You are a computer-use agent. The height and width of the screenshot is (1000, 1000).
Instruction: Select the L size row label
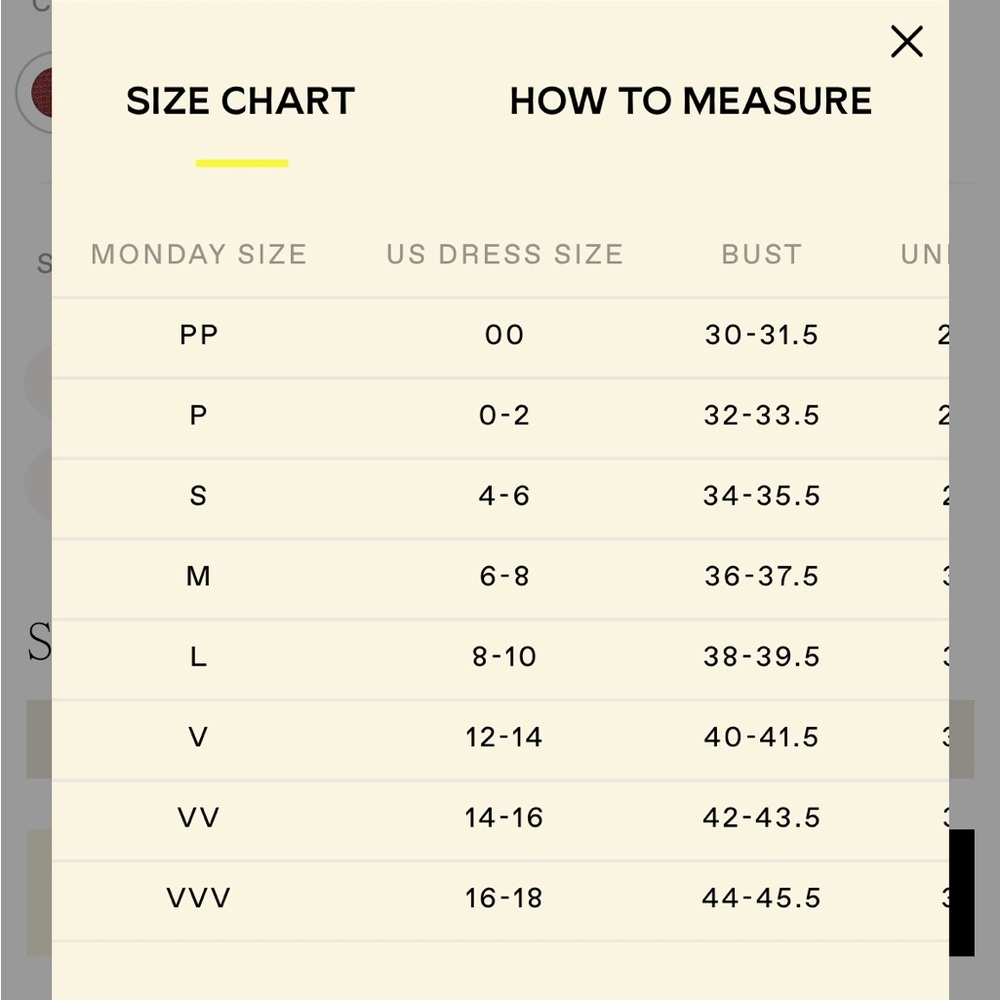point(198,656)
